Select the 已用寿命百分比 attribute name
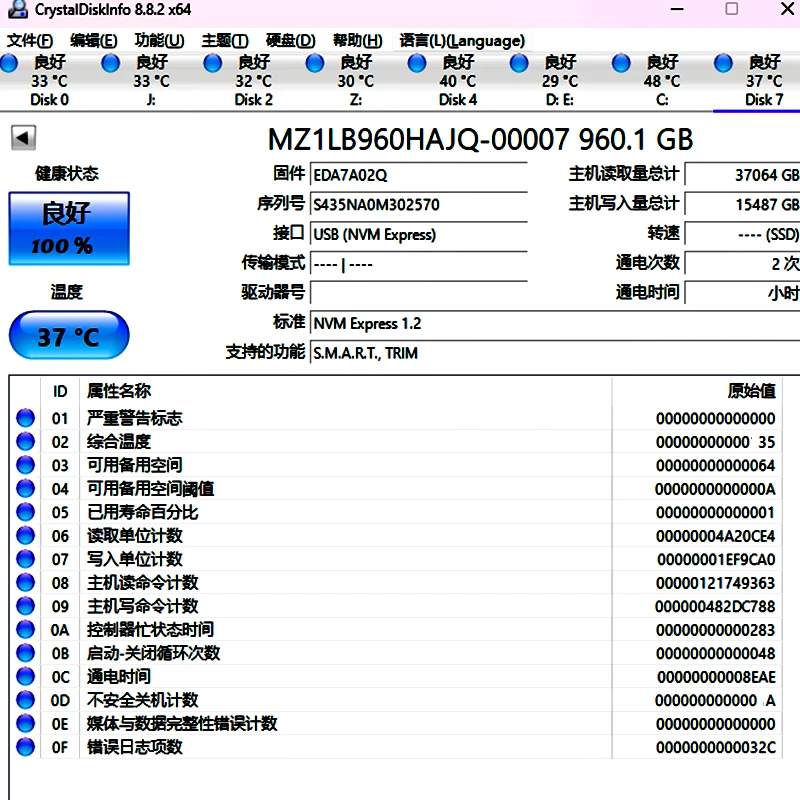This screenshot has width=800, height=800. [142, 512]
